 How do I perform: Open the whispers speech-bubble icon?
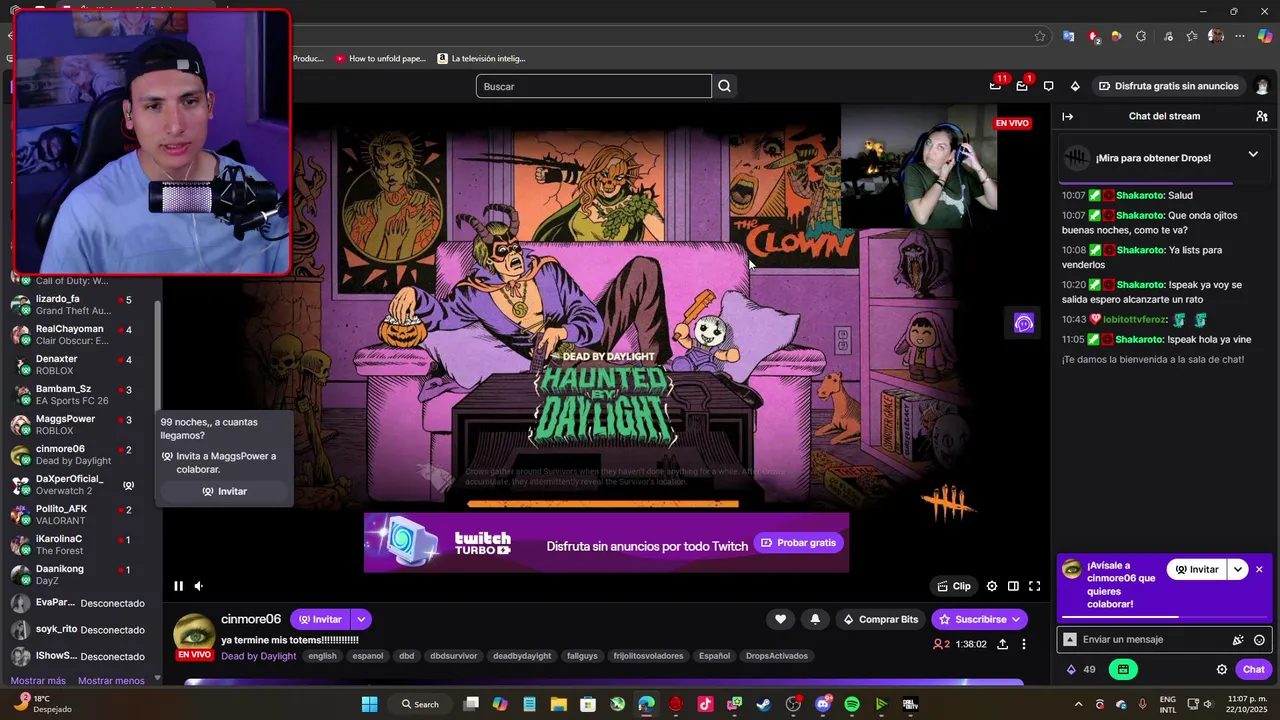1048,86
